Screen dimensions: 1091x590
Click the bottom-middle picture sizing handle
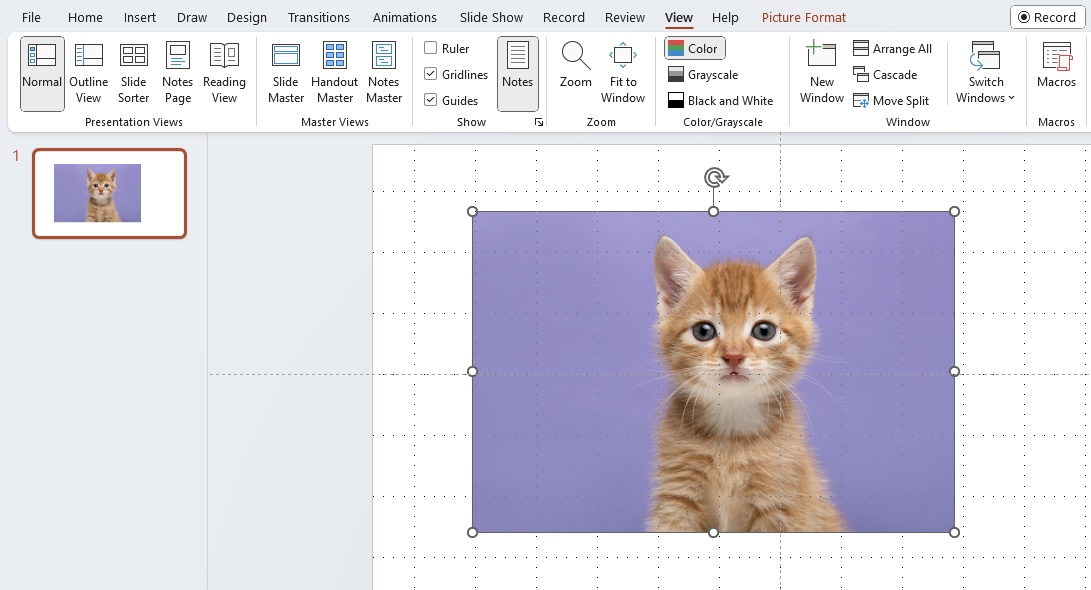pyautogui.click(x=713, y=533)
